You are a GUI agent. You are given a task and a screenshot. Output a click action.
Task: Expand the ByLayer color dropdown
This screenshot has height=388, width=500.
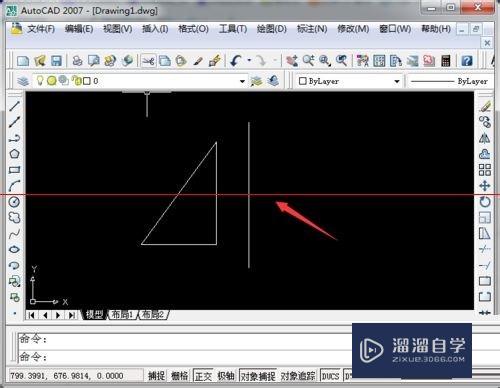(397, 81)
